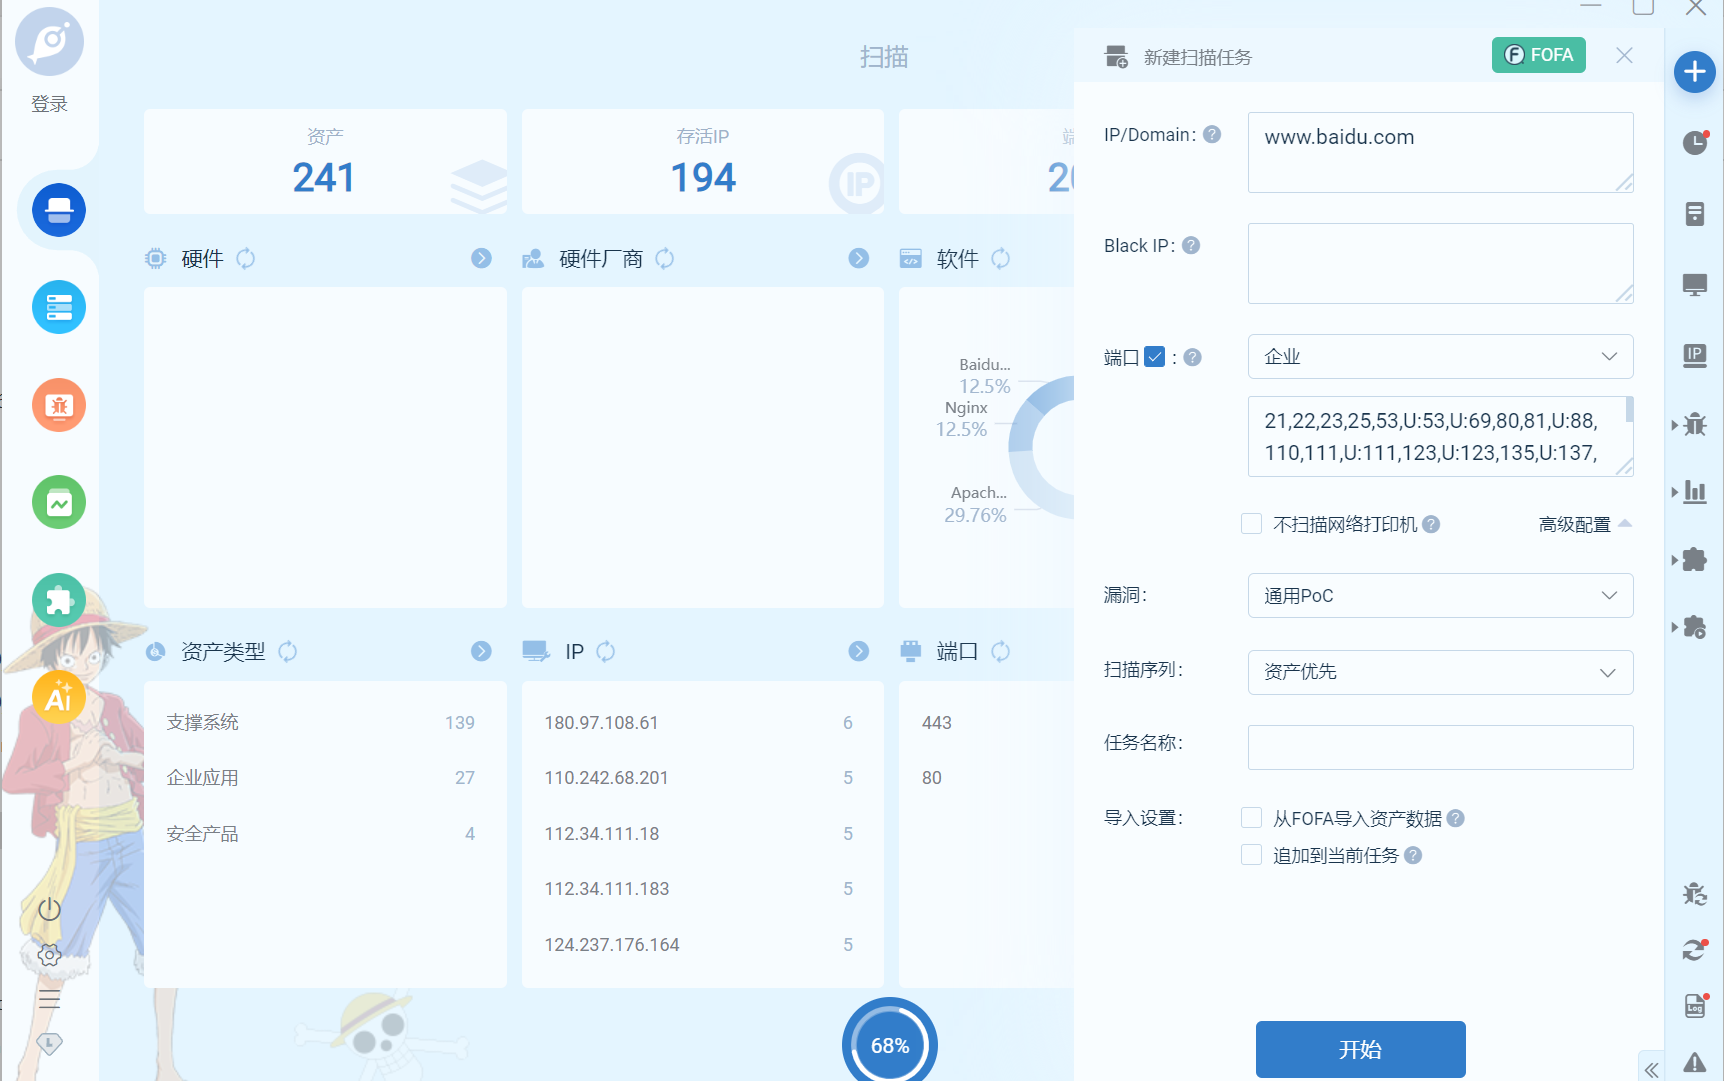This screenshot has width=1724, height=1081.
Task: Click the warning triangle icon in right bar
Action: point(1695,1062)
